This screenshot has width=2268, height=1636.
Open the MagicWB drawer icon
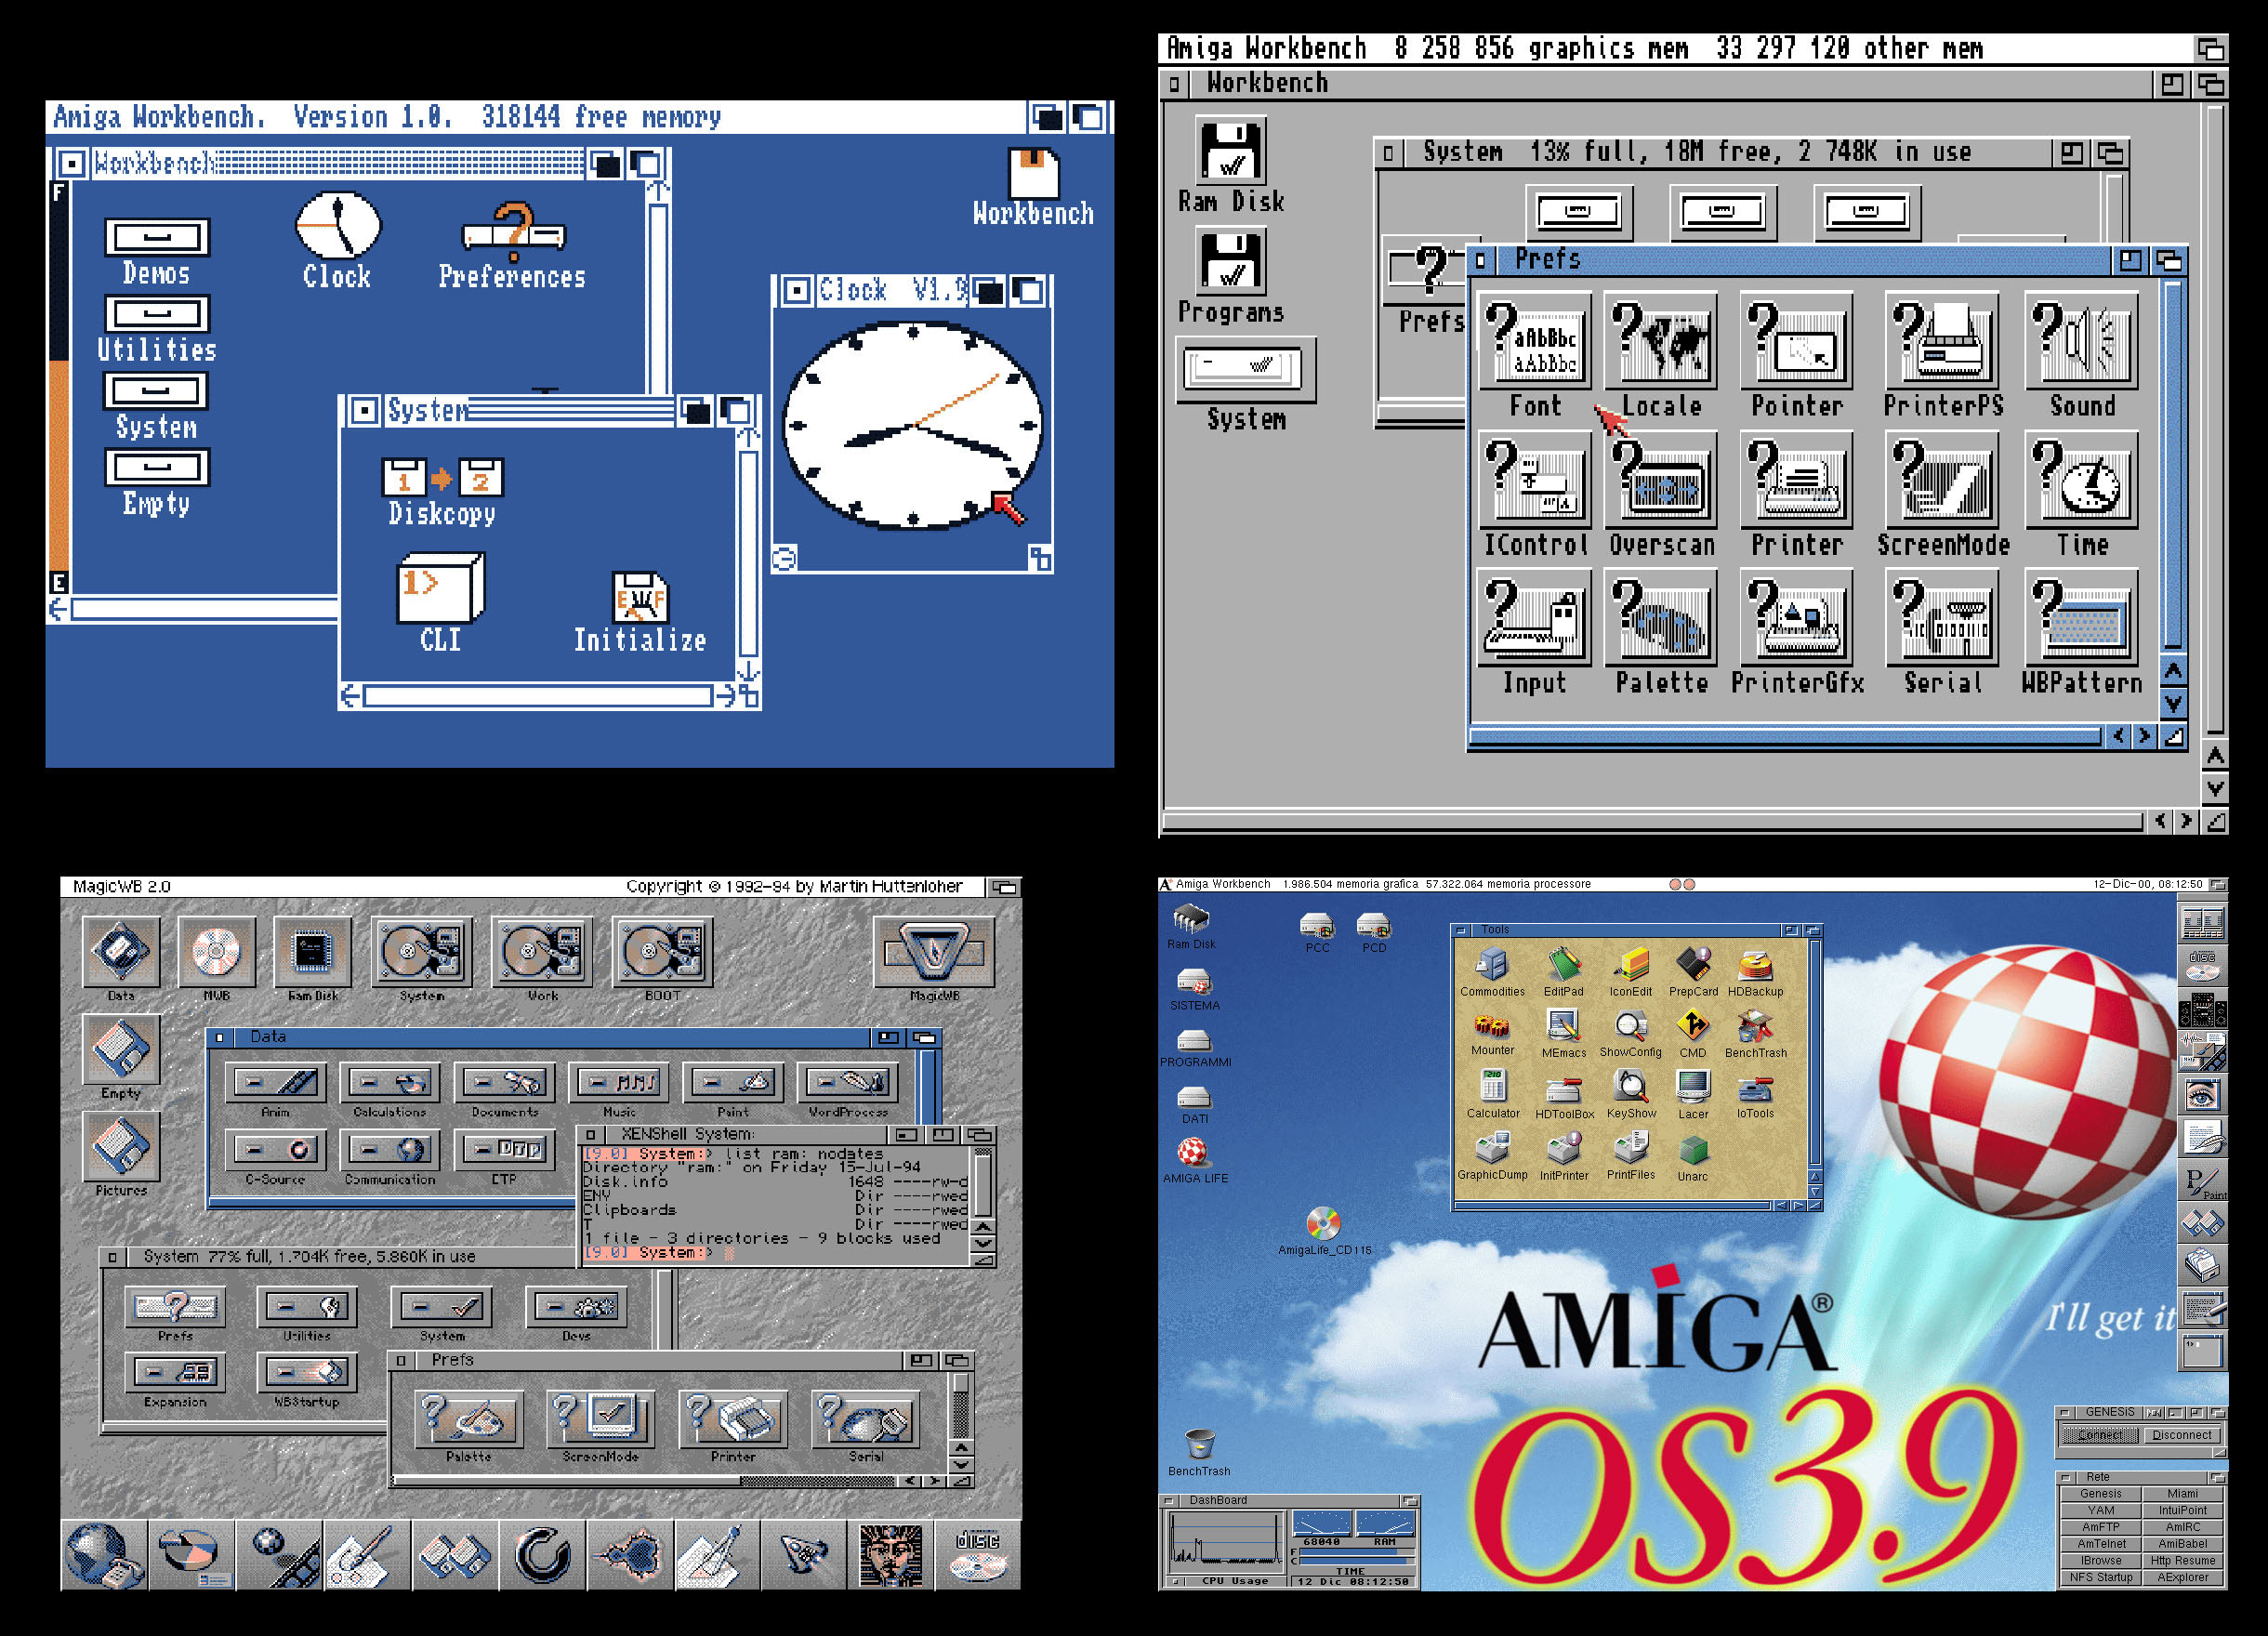(x=934, y=950)
